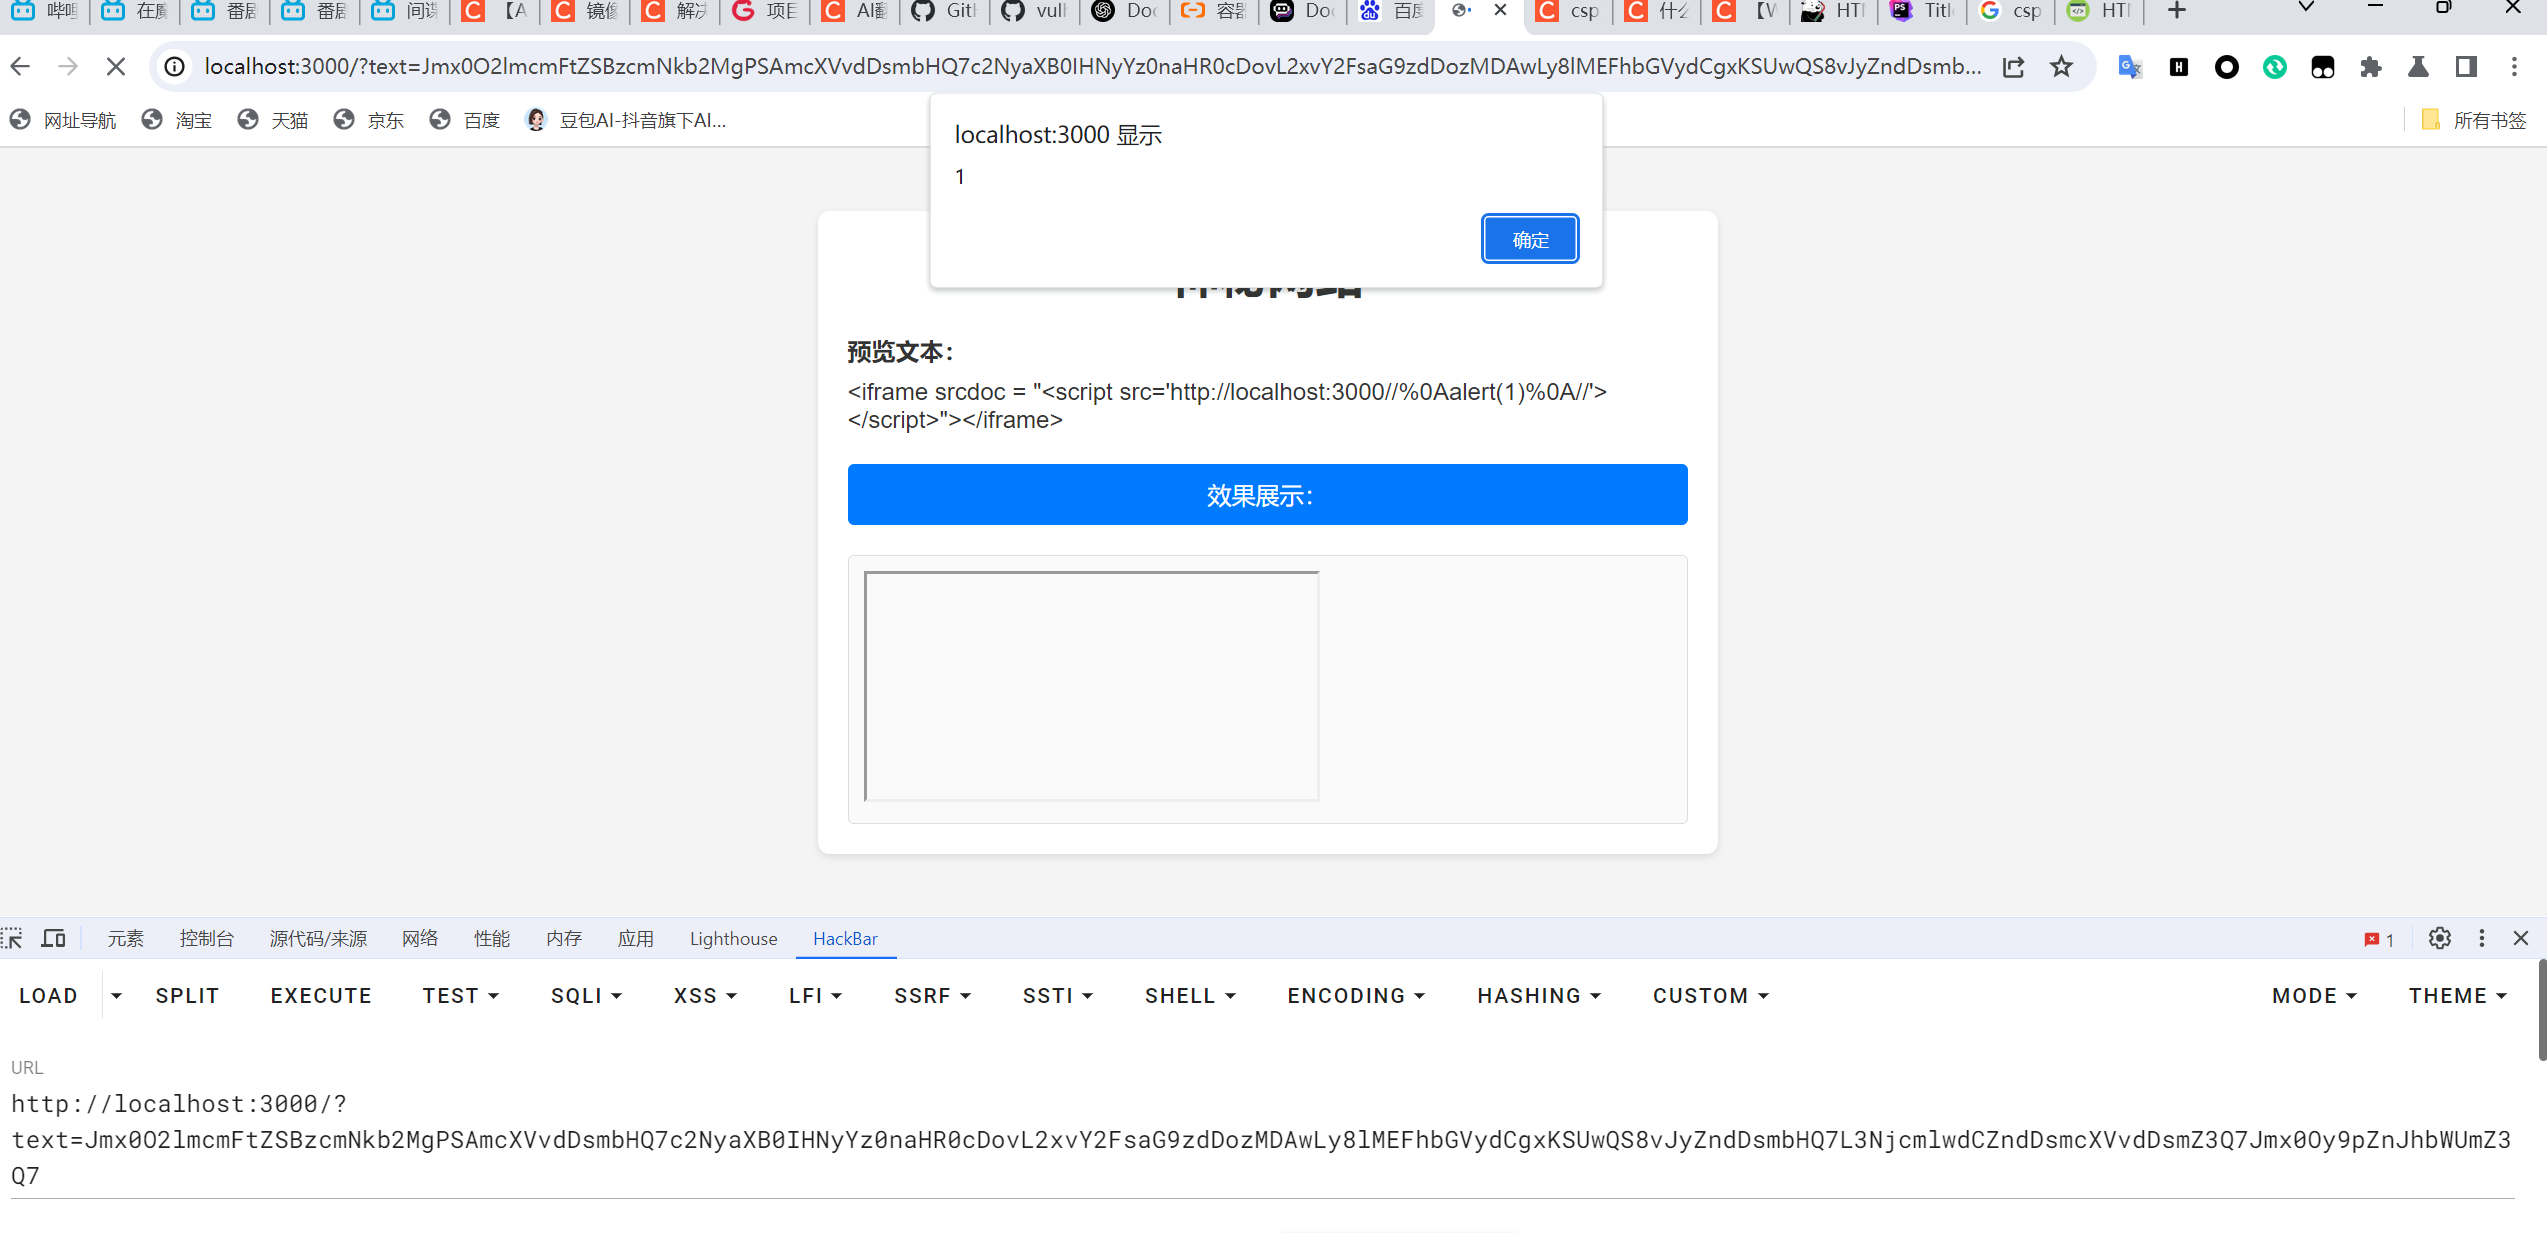This screenshot has height=1233, width=2547.
Task: Open the Chrome three-dot menu
Action: [2514, 67]
